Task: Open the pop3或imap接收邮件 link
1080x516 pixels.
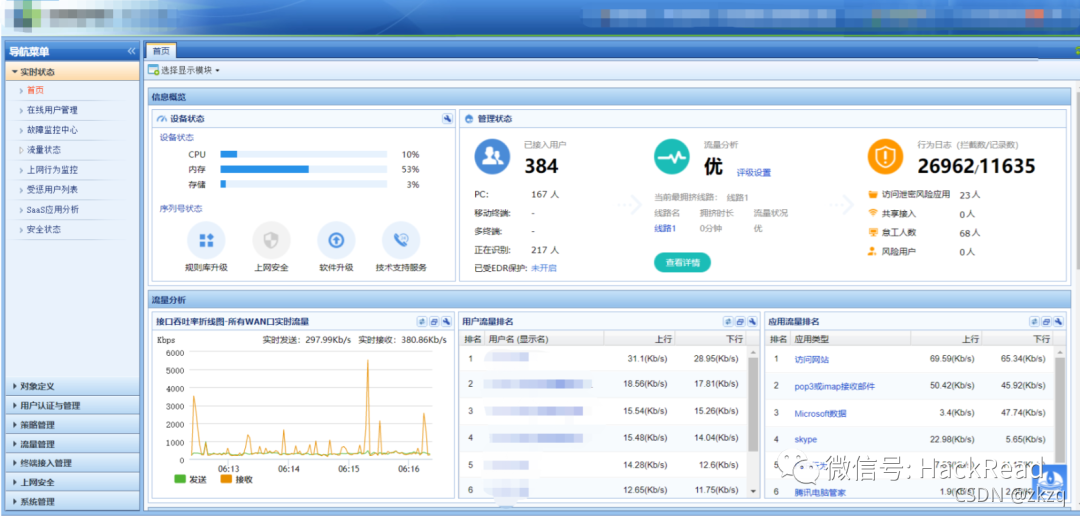Action: pos(834,386)
